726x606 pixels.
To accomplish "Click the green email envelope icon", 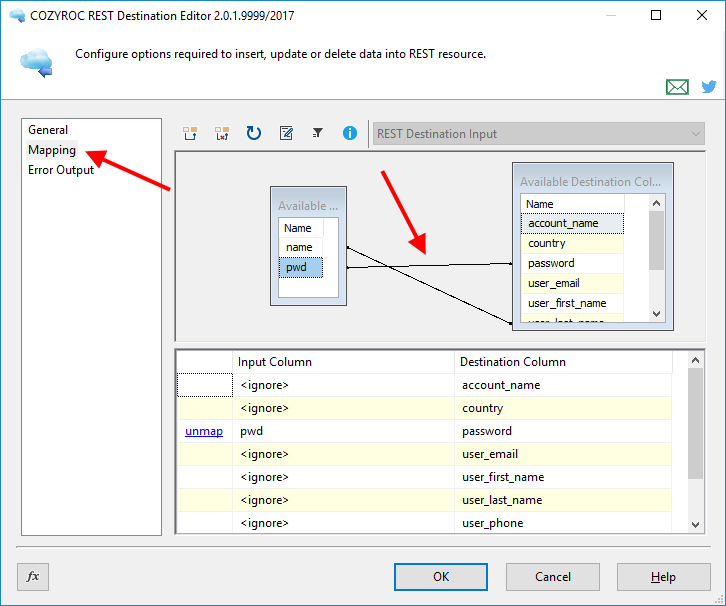I will [x=677, y=87].
